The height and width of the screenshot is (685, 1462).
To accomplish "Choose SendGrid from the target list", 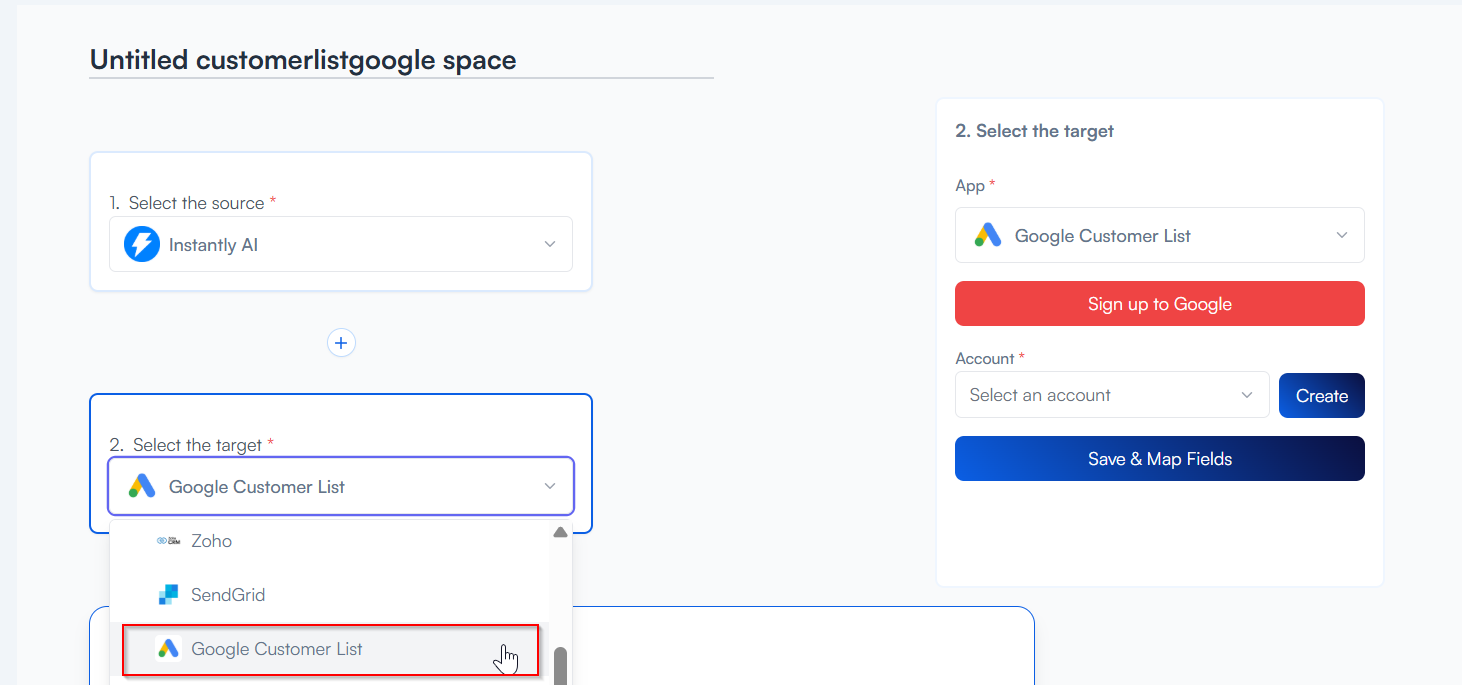I will click(228, 595).
